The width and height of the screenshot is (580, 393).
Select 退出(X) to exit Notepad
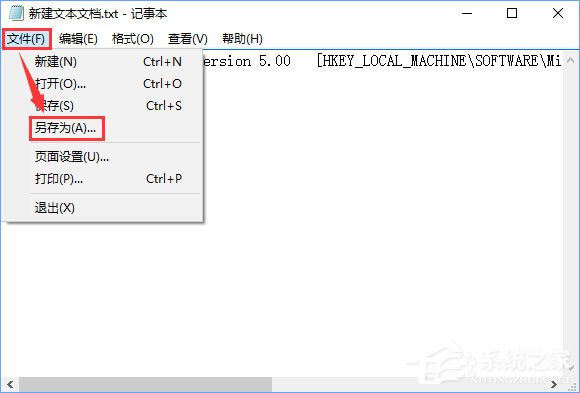(104, 208)
